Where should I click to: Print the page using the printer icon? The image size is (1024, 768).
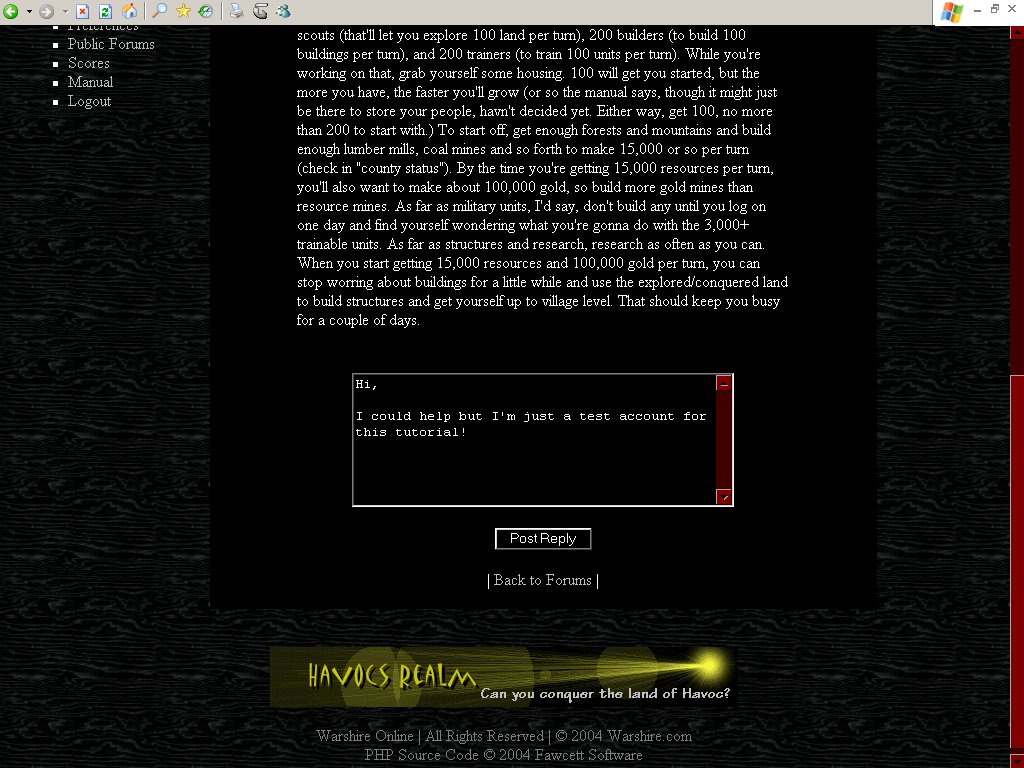(x=236, y=11)
